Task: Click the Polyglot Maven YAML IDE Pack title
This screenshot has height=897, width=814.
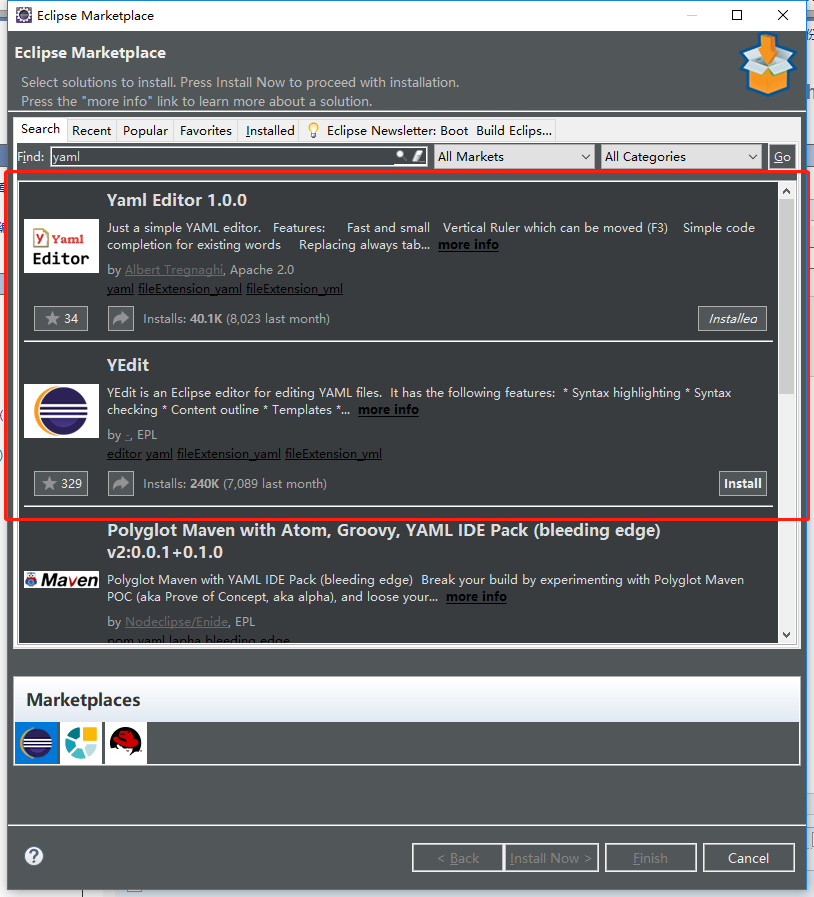Action: pyautogui.click(x=384, y=541)
